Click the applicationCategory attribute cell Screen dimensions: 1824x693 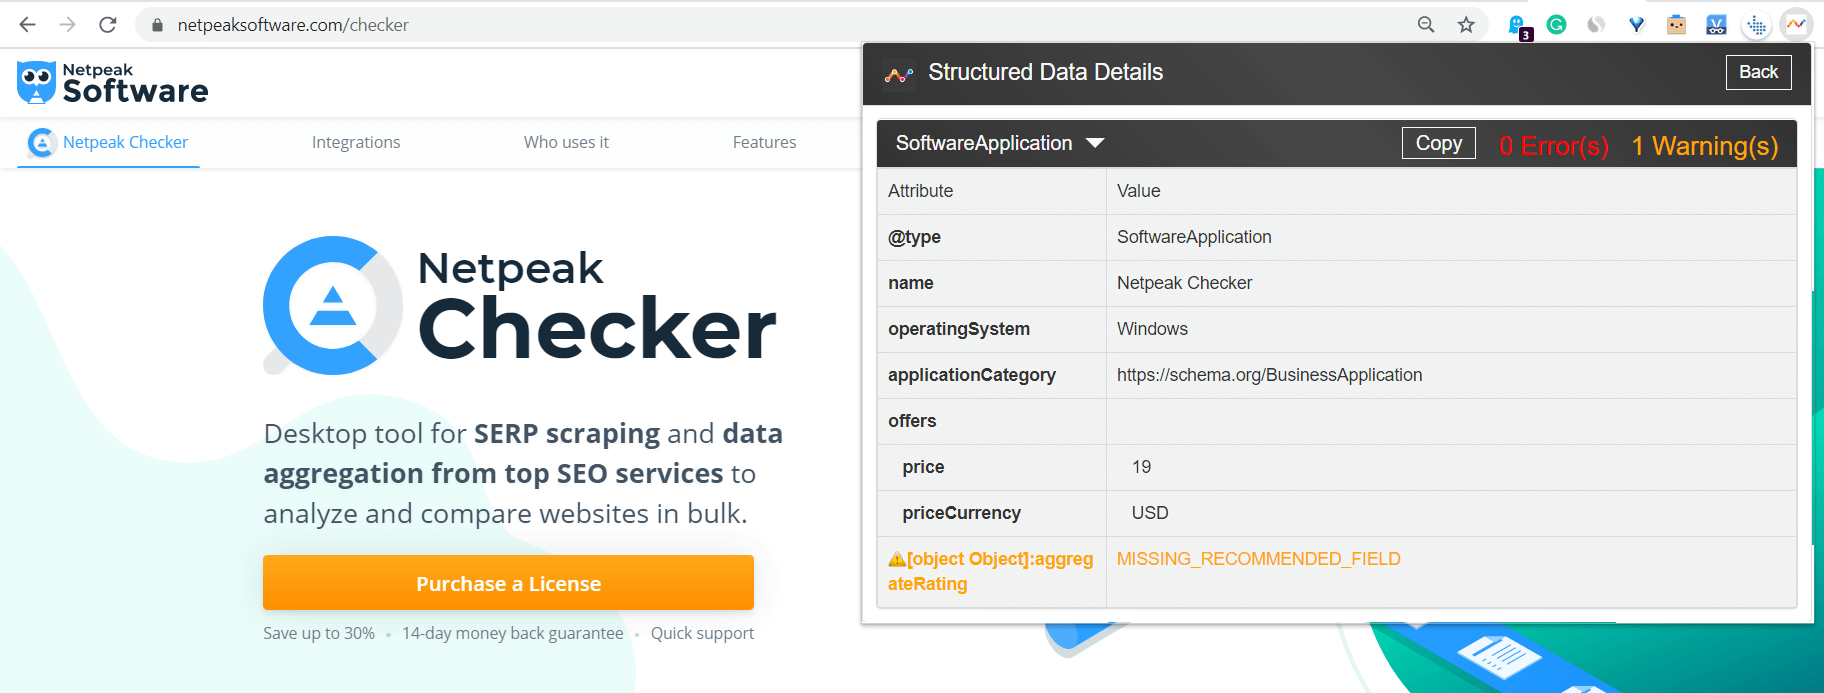tap(991, 375)
